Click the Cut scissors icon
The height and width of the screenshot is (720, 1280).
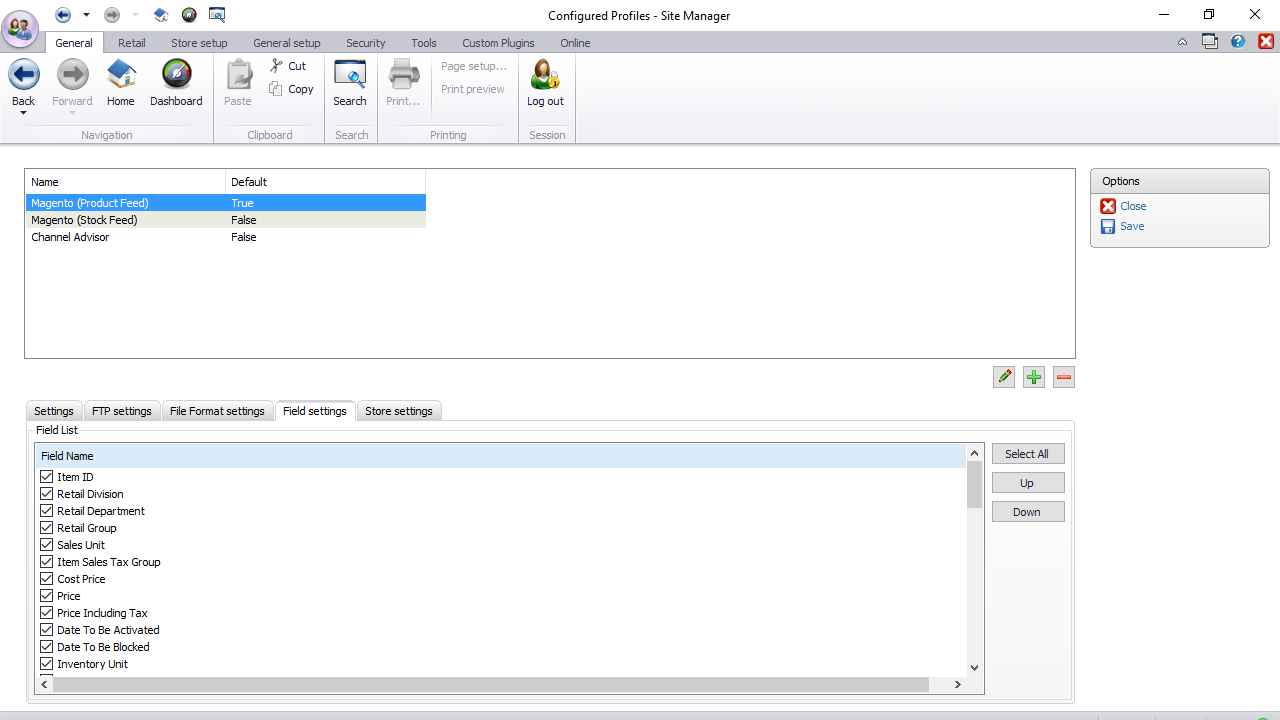276,66
